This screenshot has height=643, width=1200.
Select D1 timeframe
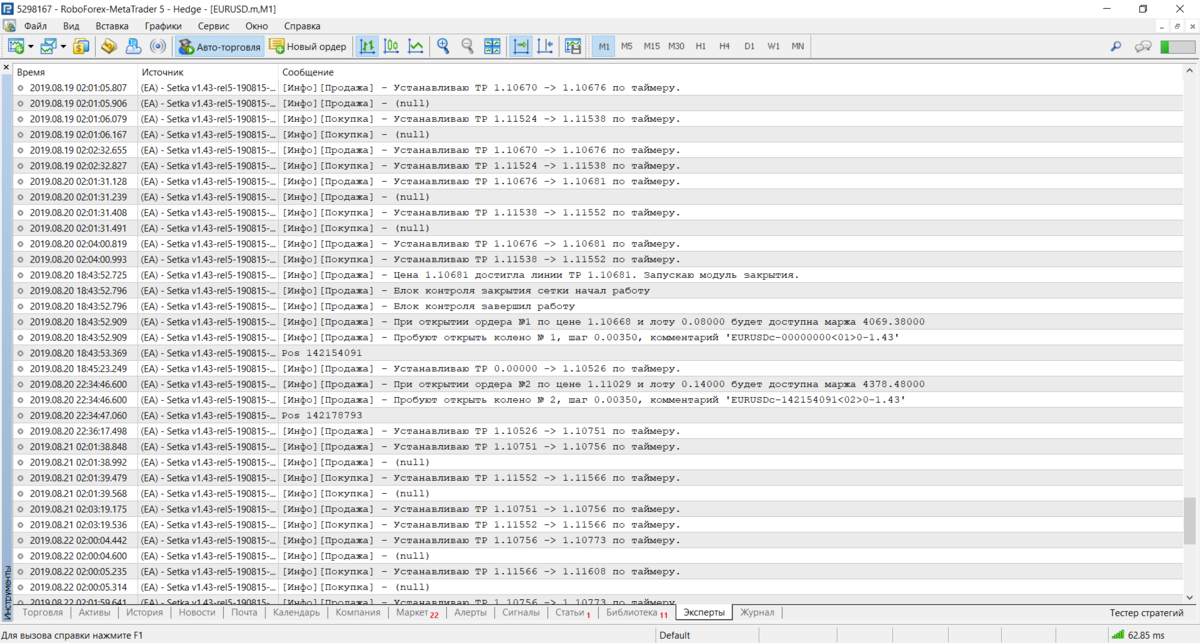(x=749, y=46)
